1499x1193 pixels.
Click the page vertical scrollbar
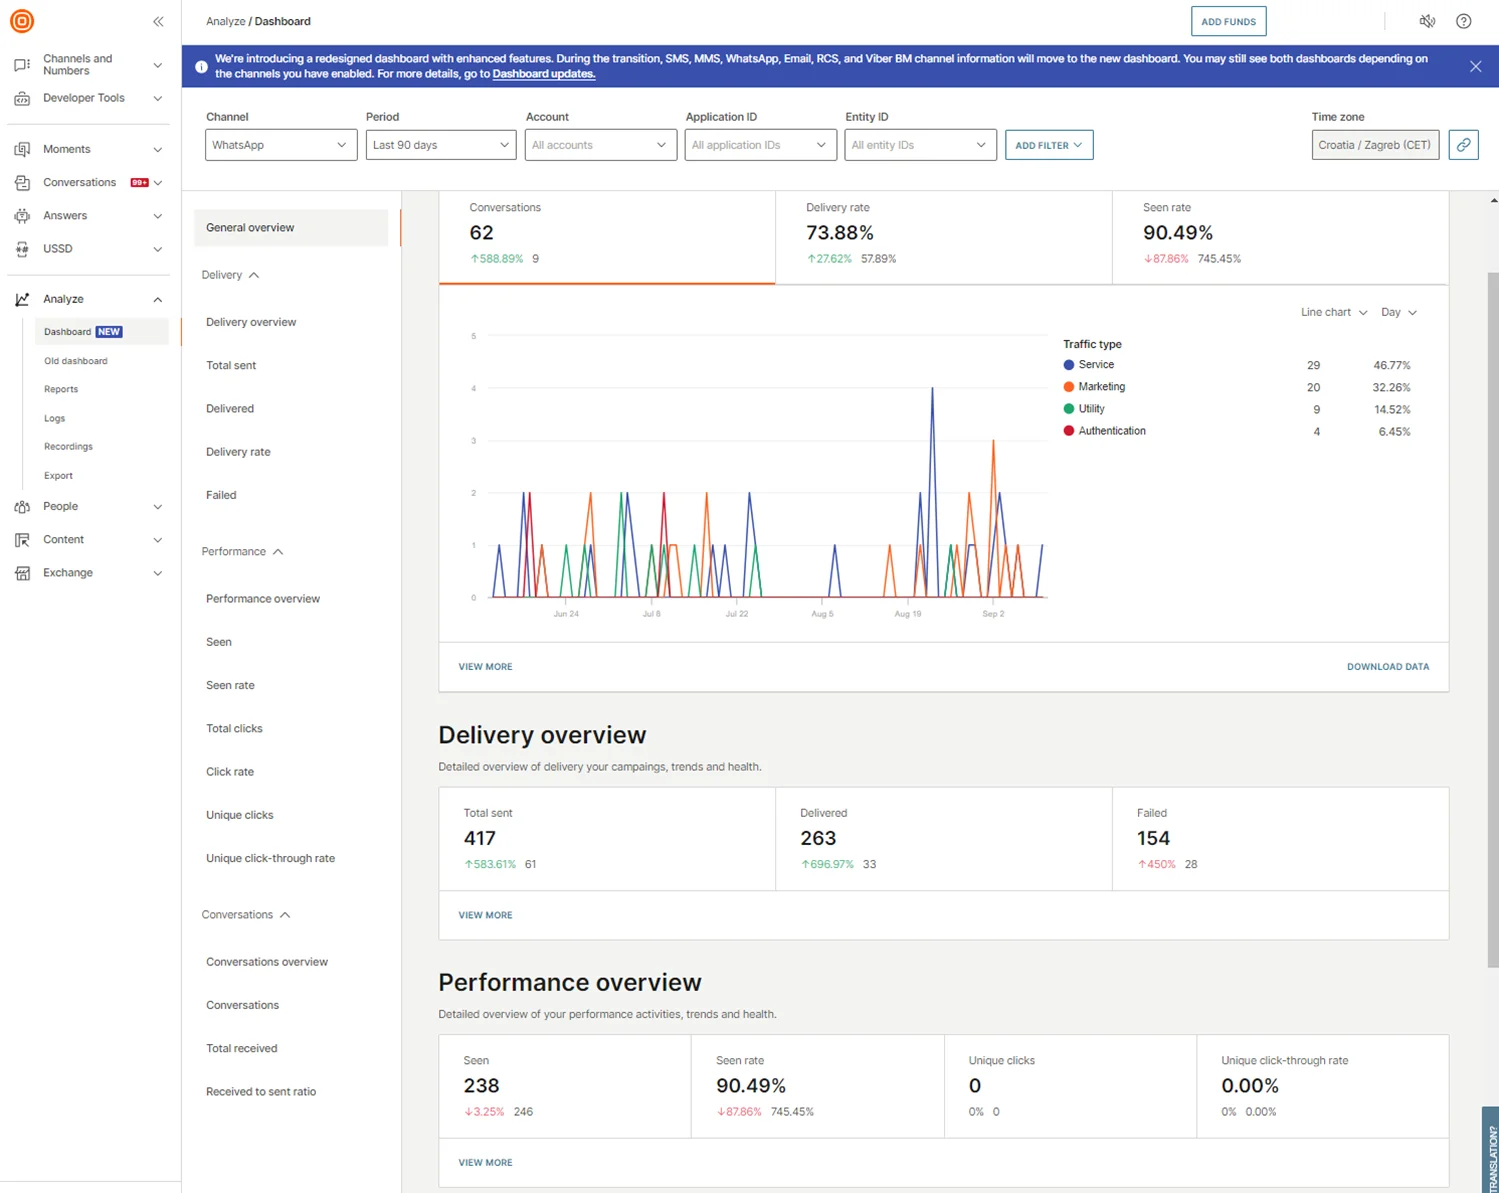[1493, 620]
